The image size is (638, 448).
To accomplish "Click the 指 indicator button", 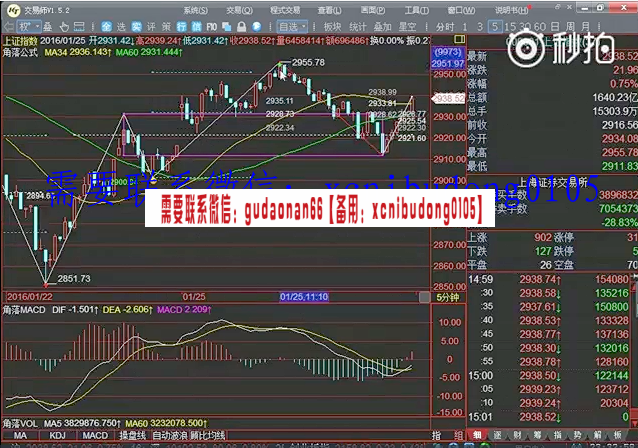I will click(x=436, y=436).
